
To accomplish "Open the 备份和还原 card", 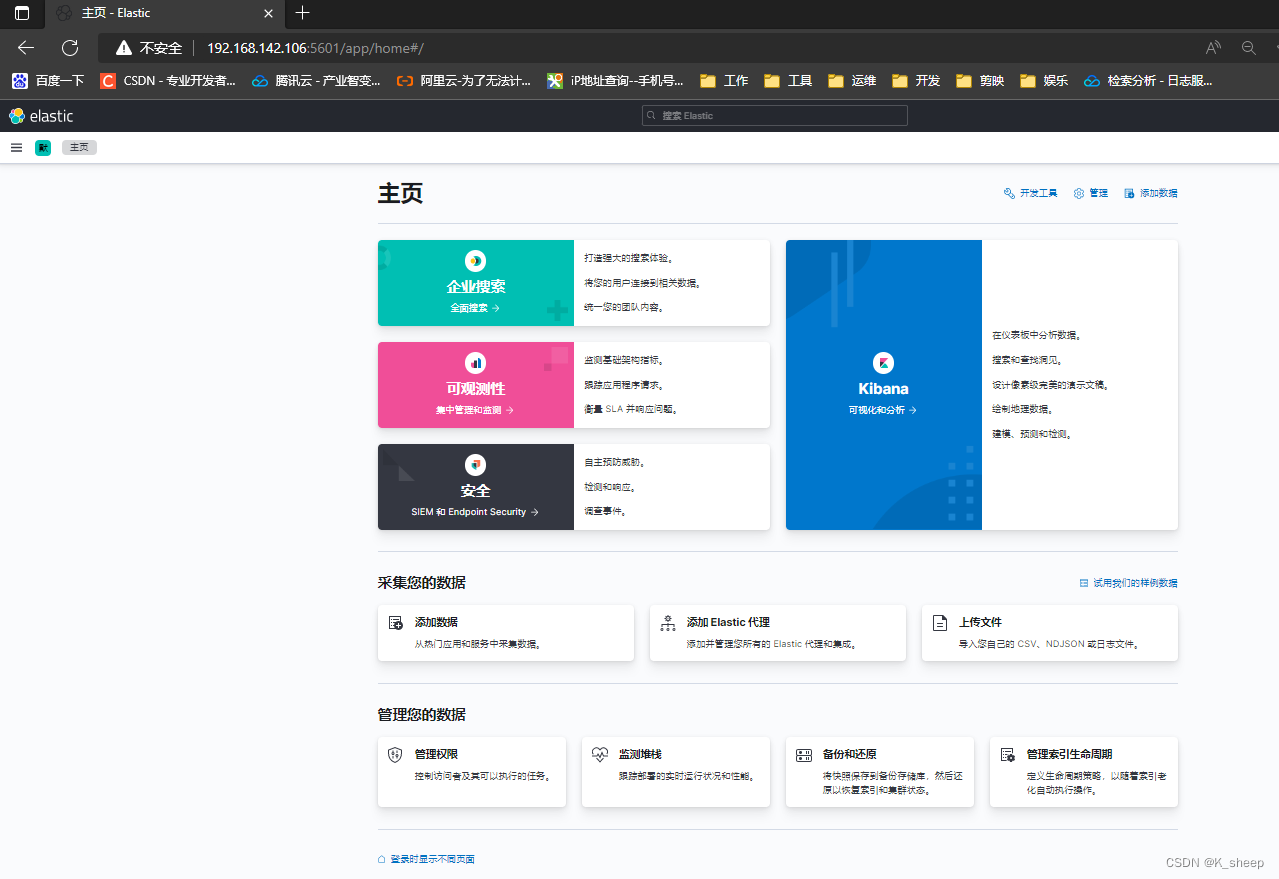I will click(880, 772).
